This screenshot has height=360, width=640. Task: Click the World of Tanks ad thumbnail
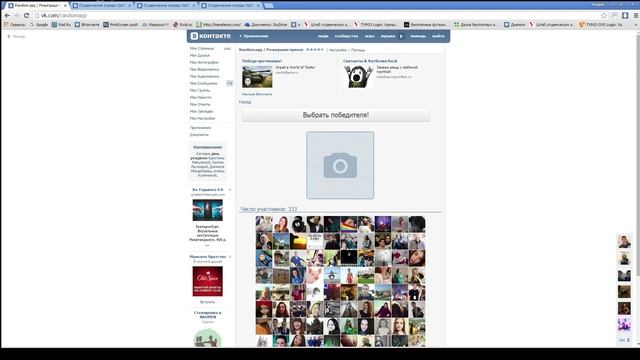point(257,77)
